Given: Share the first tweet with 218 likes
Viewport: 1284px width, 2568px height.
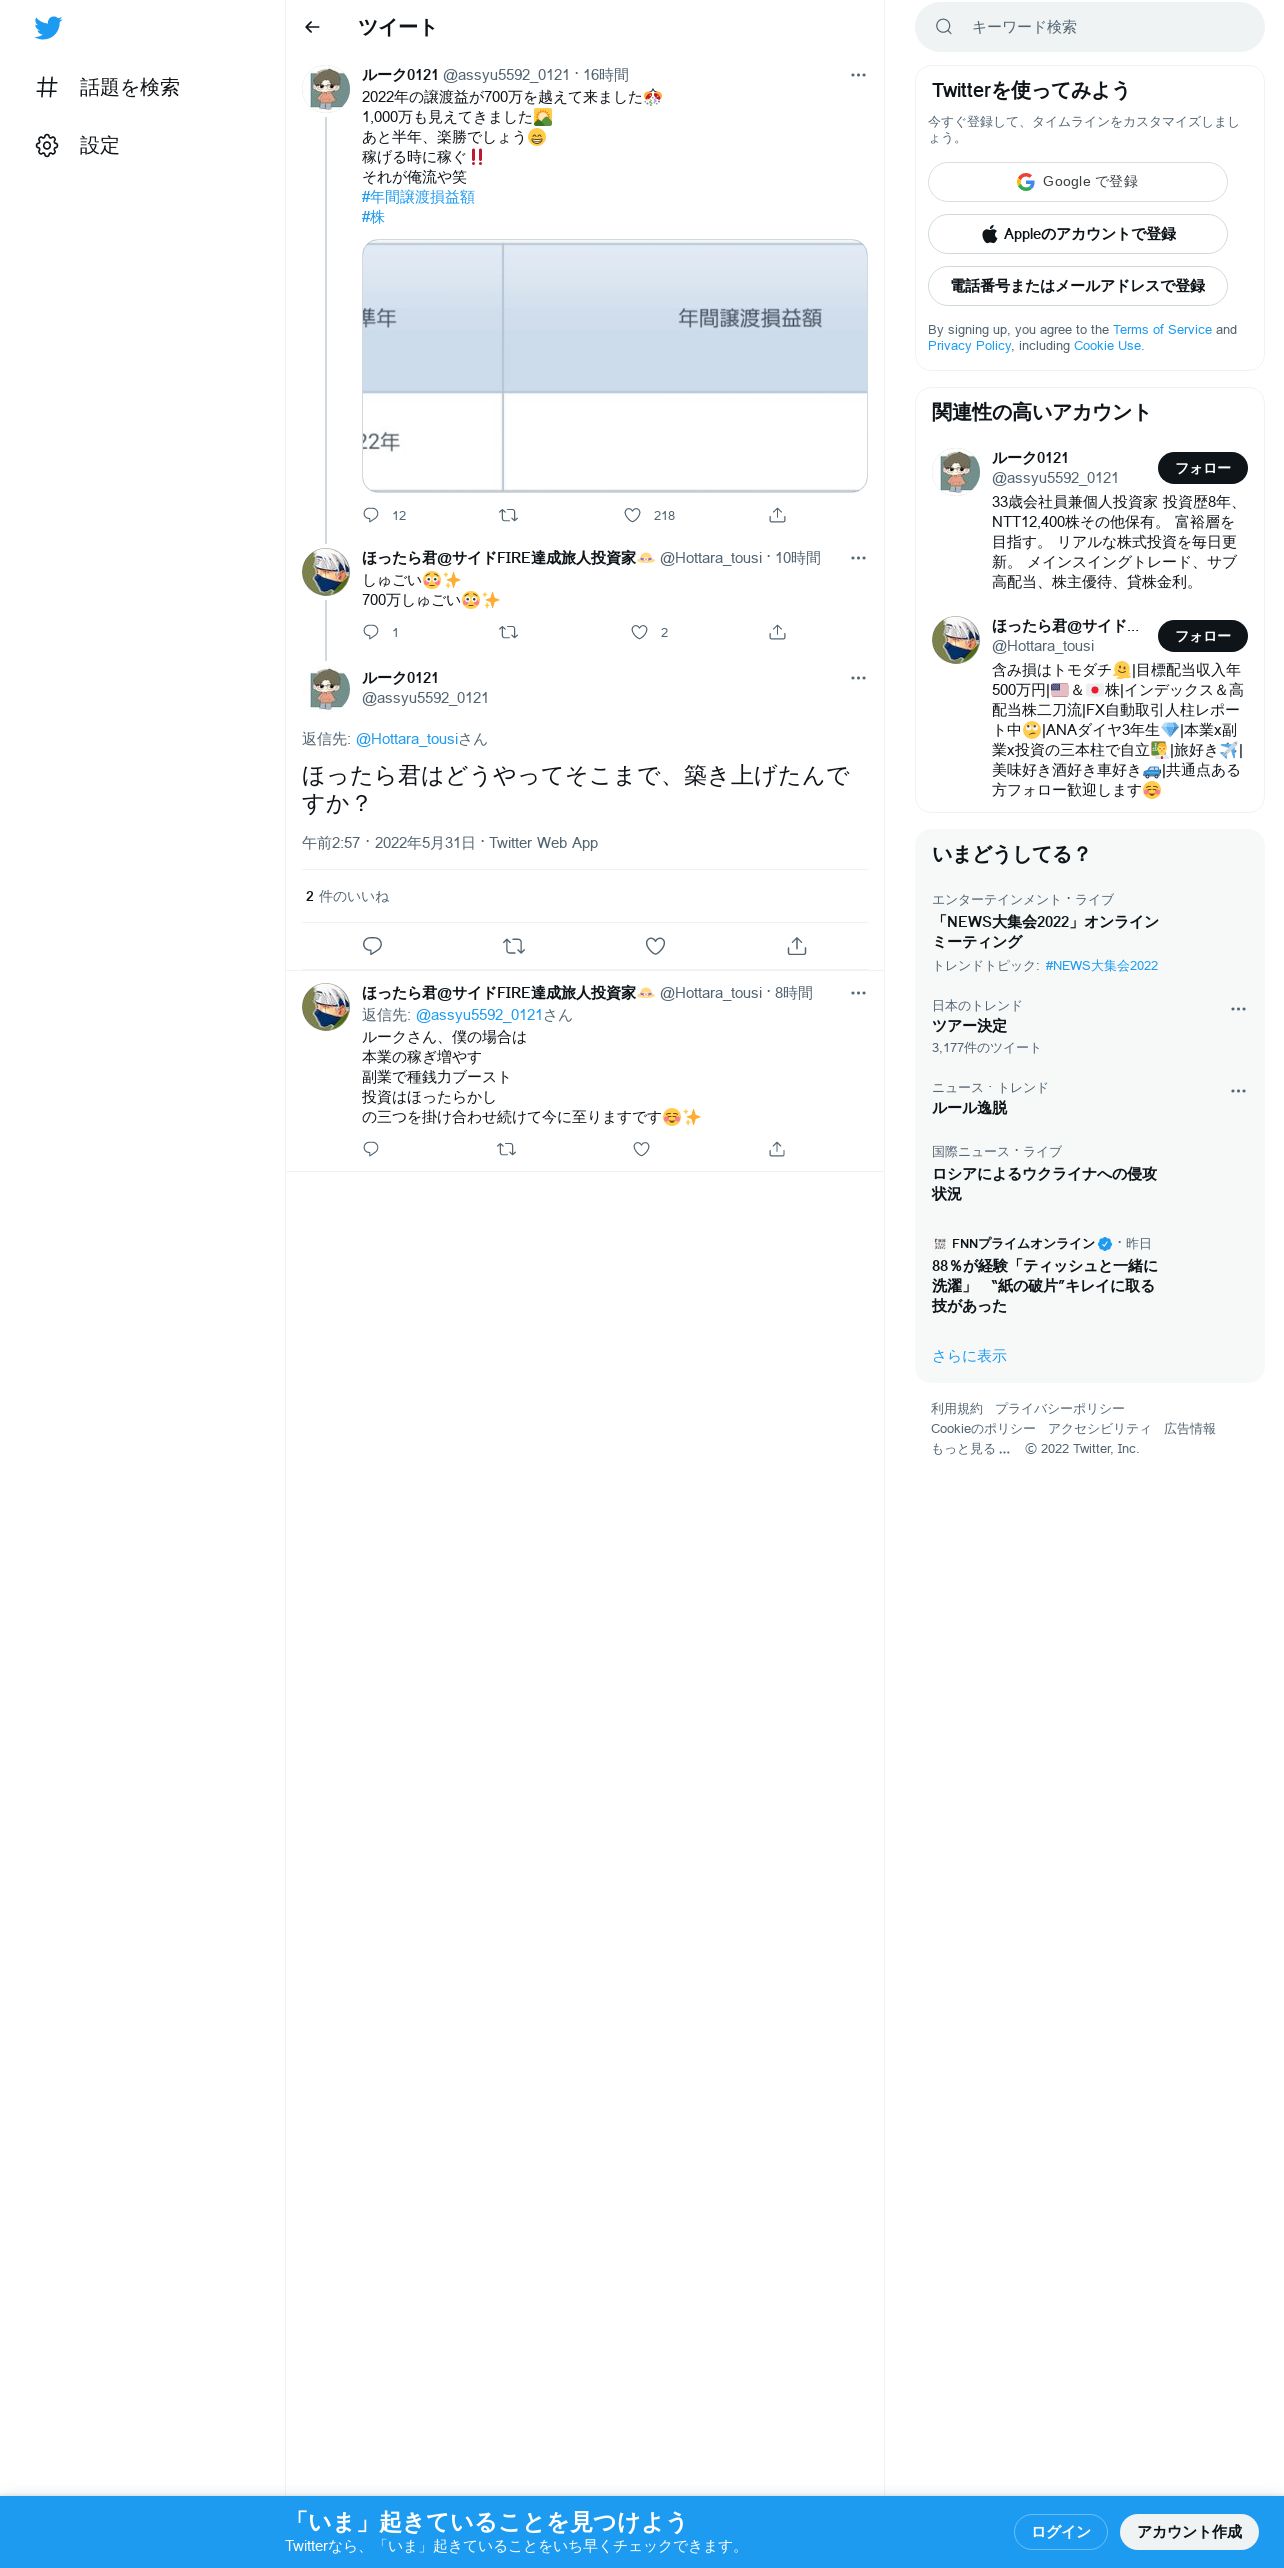Looking at the screenshot, I should click(777, 515).
